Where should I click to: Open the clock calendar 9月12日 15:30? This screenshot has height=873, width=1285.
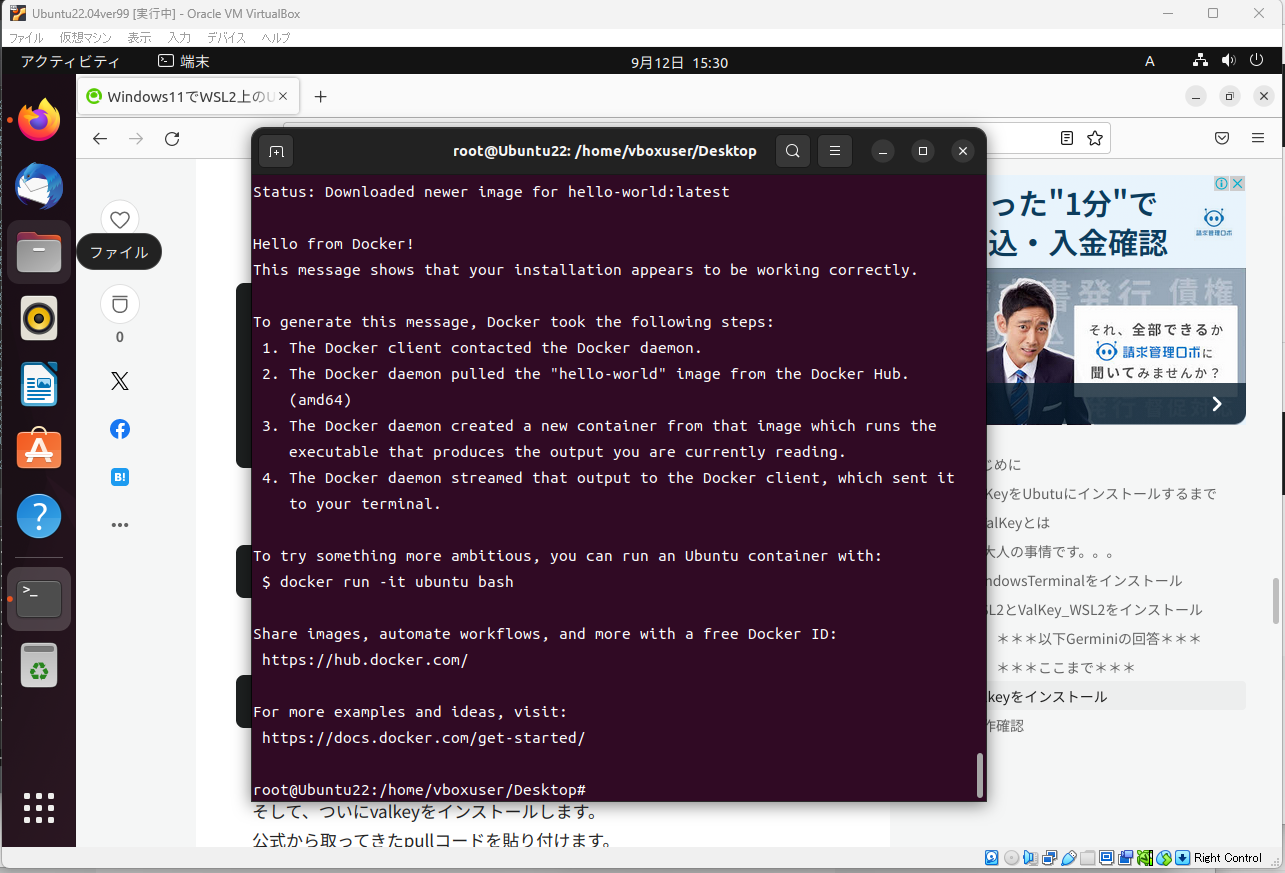(x=679, y=62)
